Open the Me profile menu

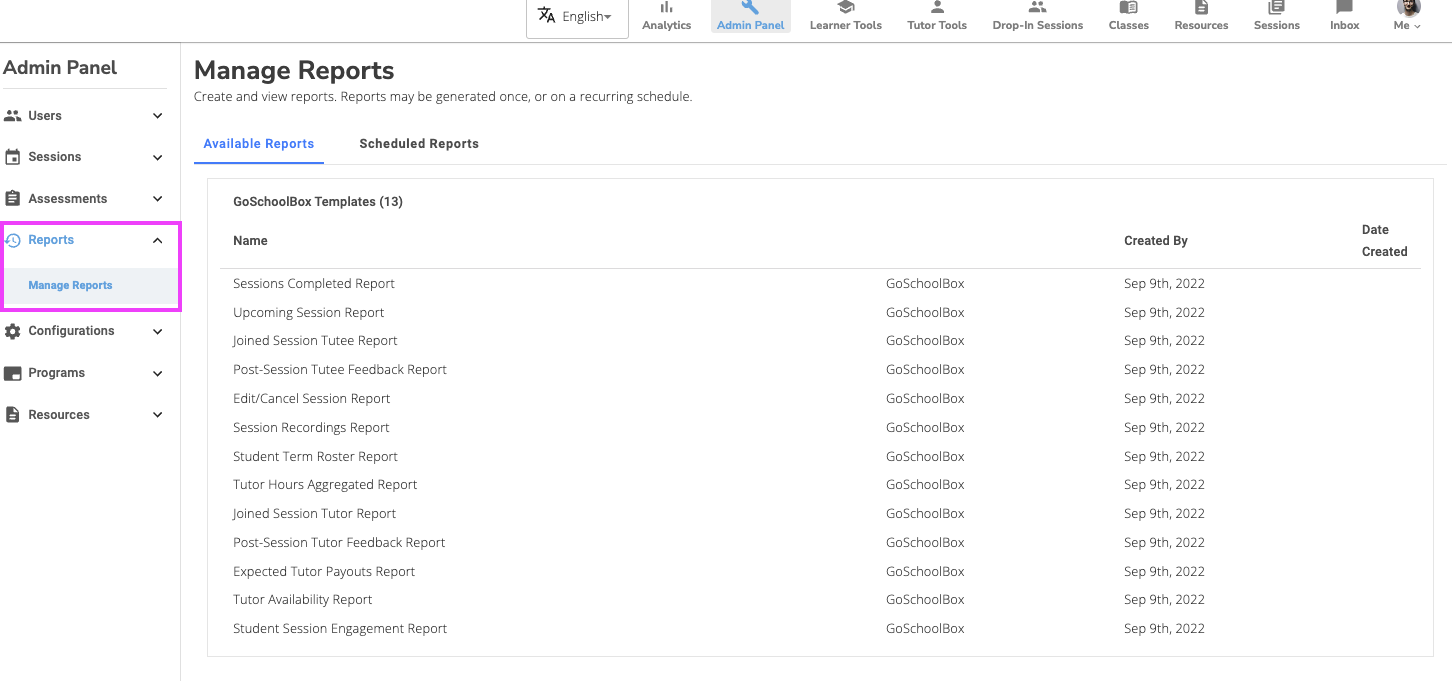pos(1407,16)
